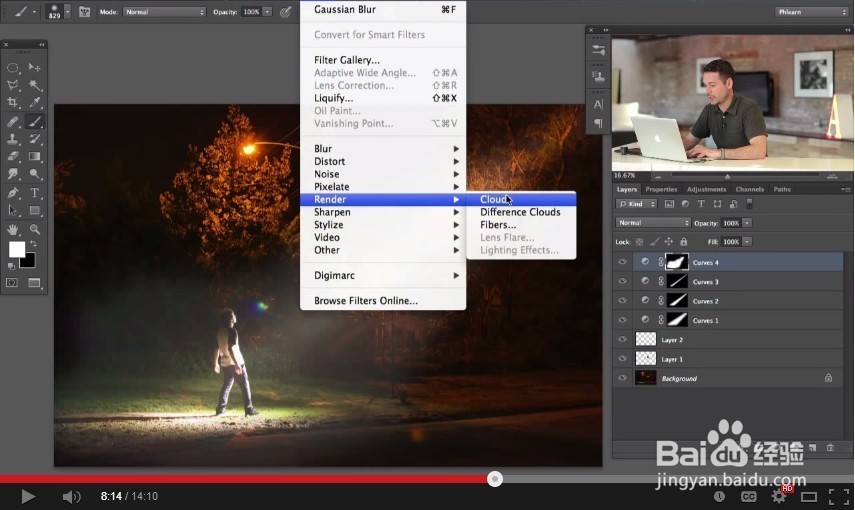Image resolution: width=855 pixels, height=510 pixels.
Task: Select the Rectangle shape tool
Action: tap(34, 211)
